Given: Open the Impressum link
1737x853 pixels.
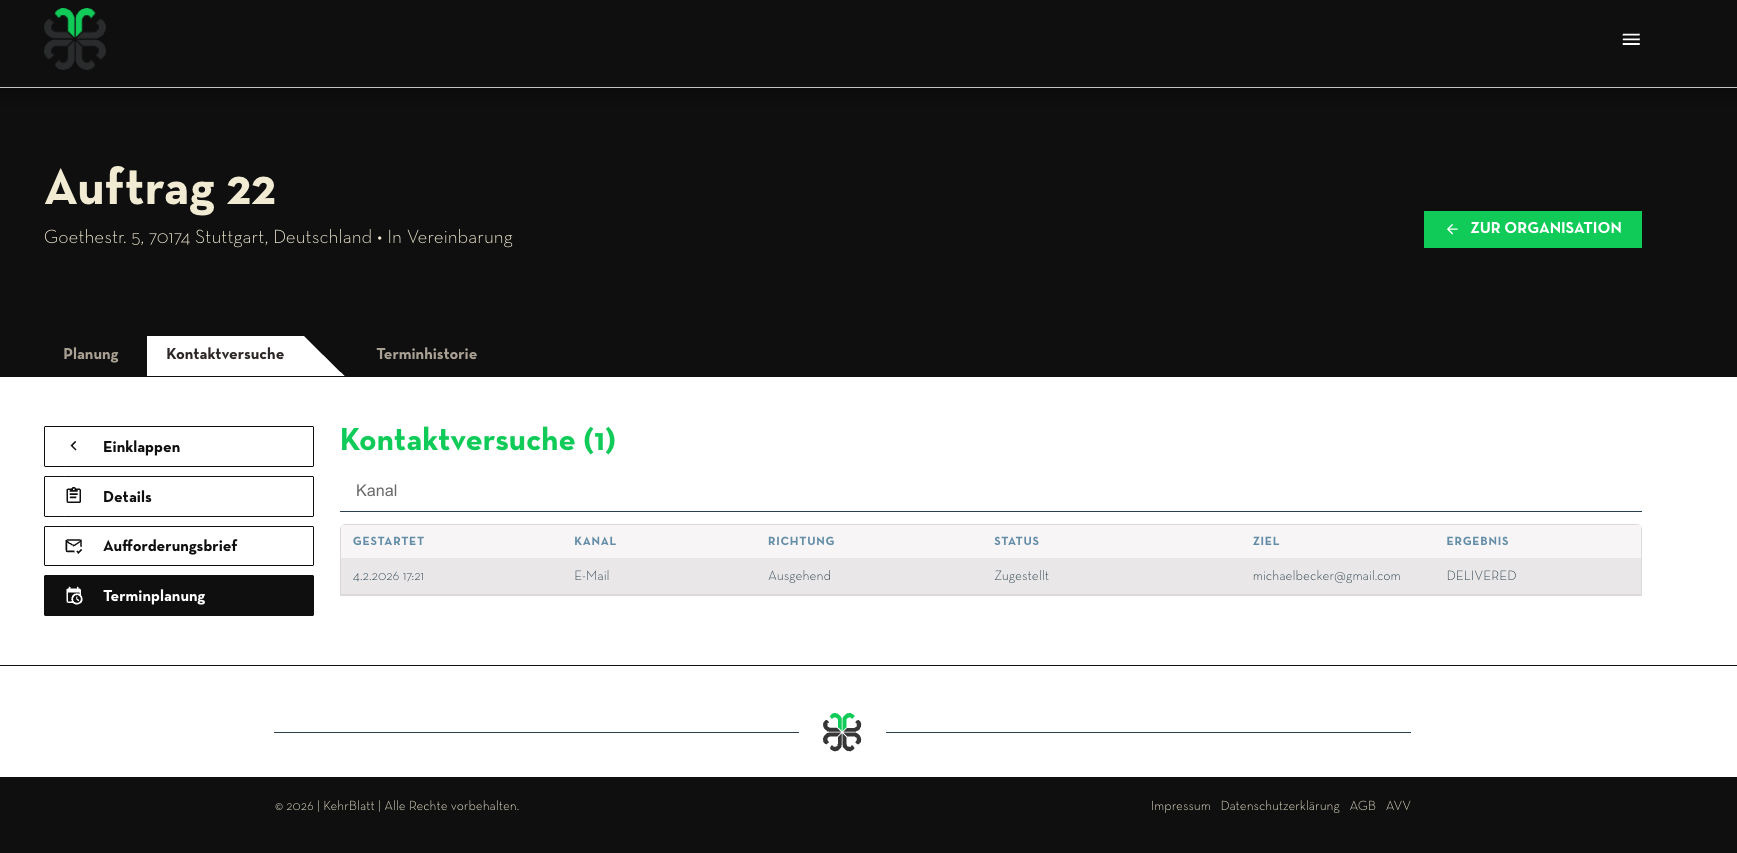Looking at the screenshot, I should [1180, 806].
